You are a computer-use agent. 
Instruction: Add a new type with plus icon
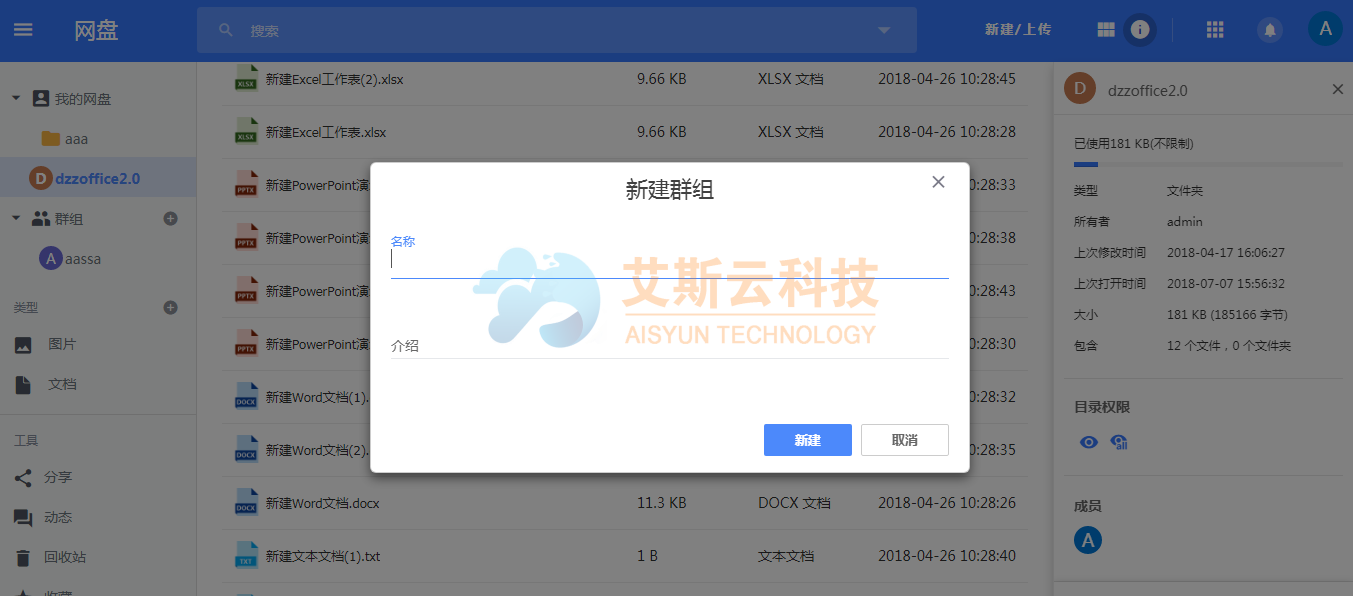point(170,307)
